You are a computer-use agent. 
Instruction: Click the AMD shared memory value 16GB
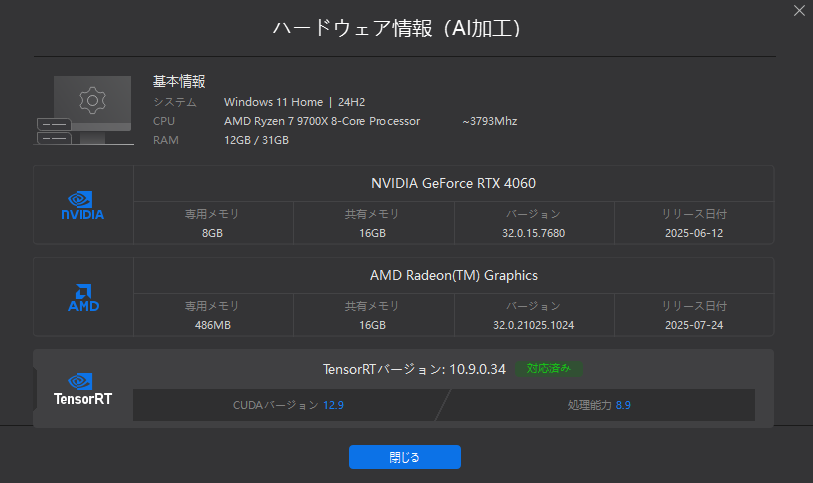pyautogui.click(x=372, y=325)
